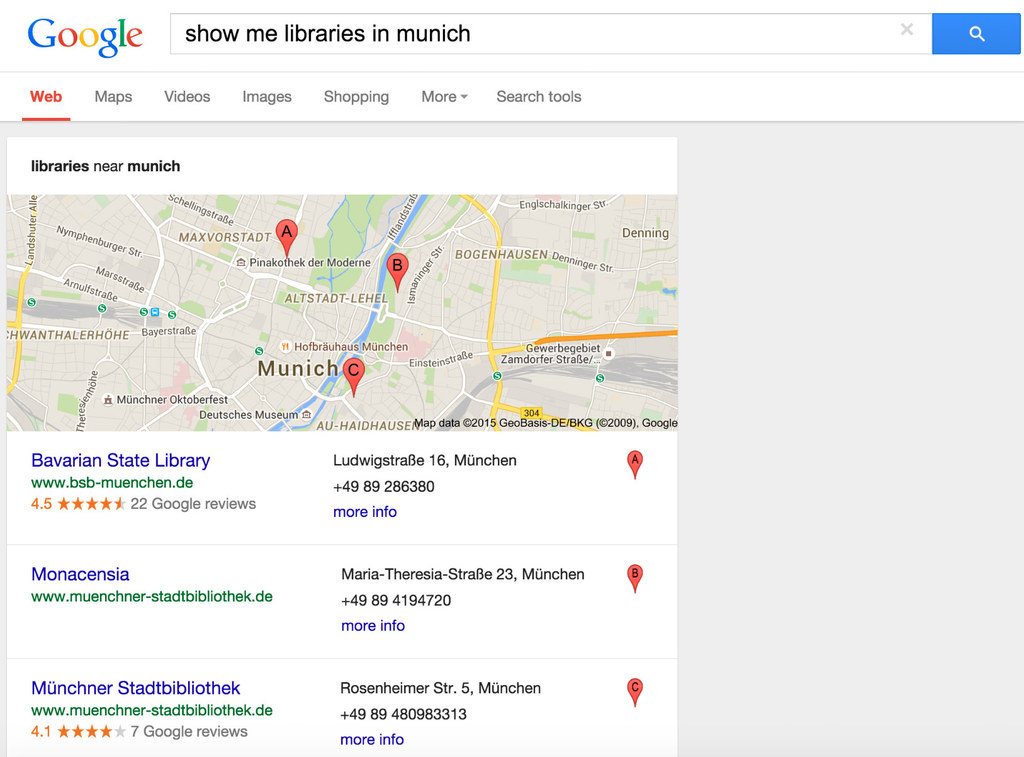Click the Gewerbegebiet Zamdorfer Straße map marker

click(609, 353)
